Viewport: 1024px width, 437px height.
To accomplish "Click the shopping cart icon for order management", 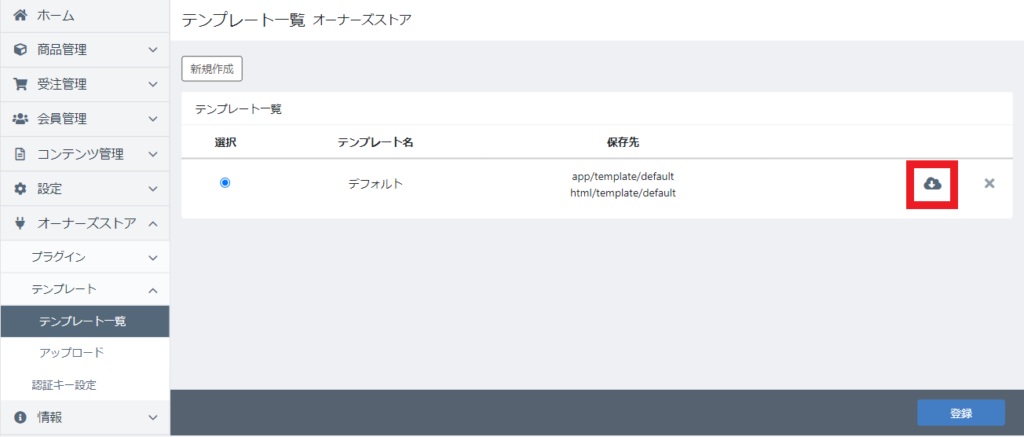I will pyautogui.click(x=20, y=84).
